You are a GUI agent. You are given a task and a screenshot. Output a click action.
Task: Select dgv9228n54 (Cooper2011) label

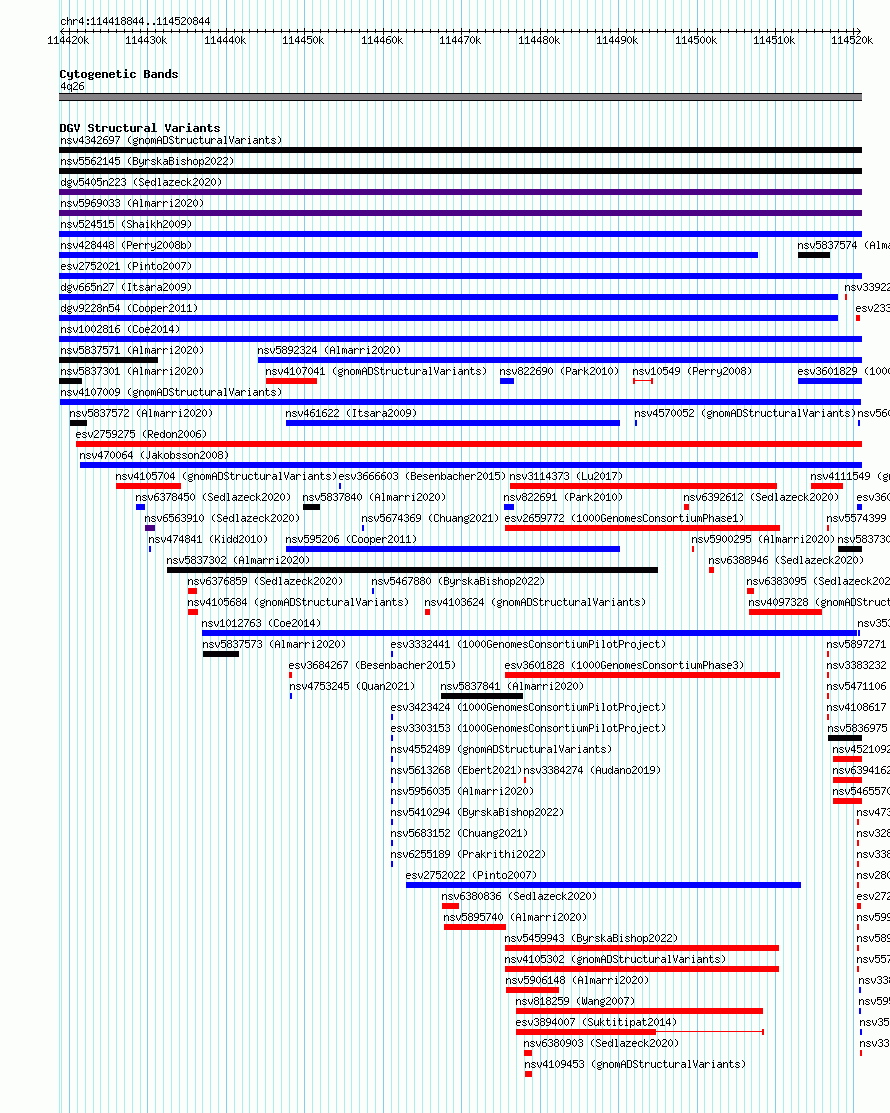(x=129, y=309)
